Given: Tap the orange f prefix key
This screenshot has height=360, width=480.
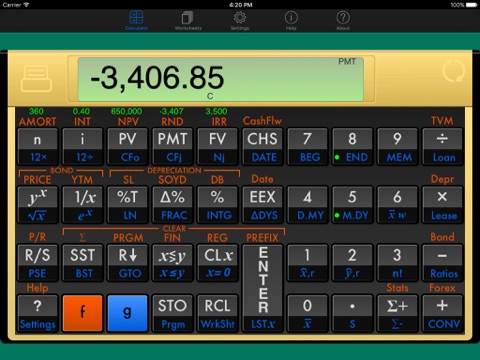Looking at the screenshot, I should click(83, 313).
